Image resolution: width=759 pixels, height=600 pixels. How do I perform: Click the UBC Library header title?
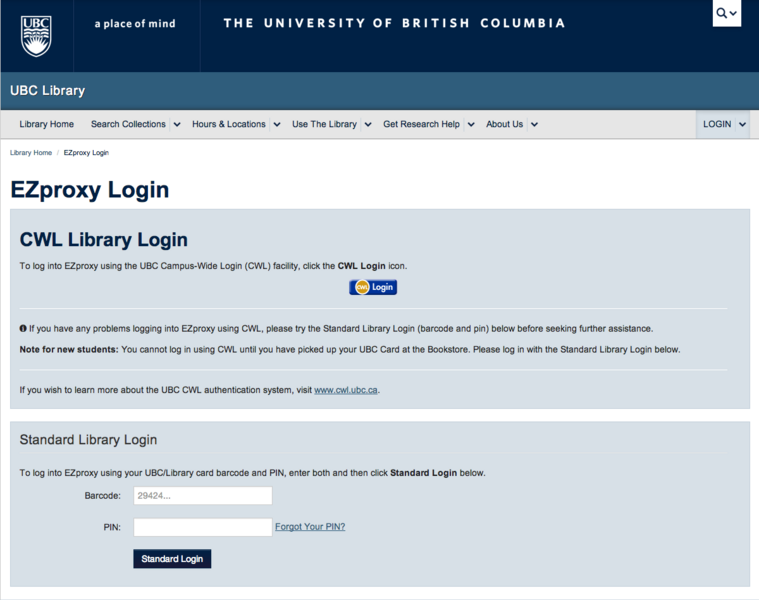tap(47, 91)
